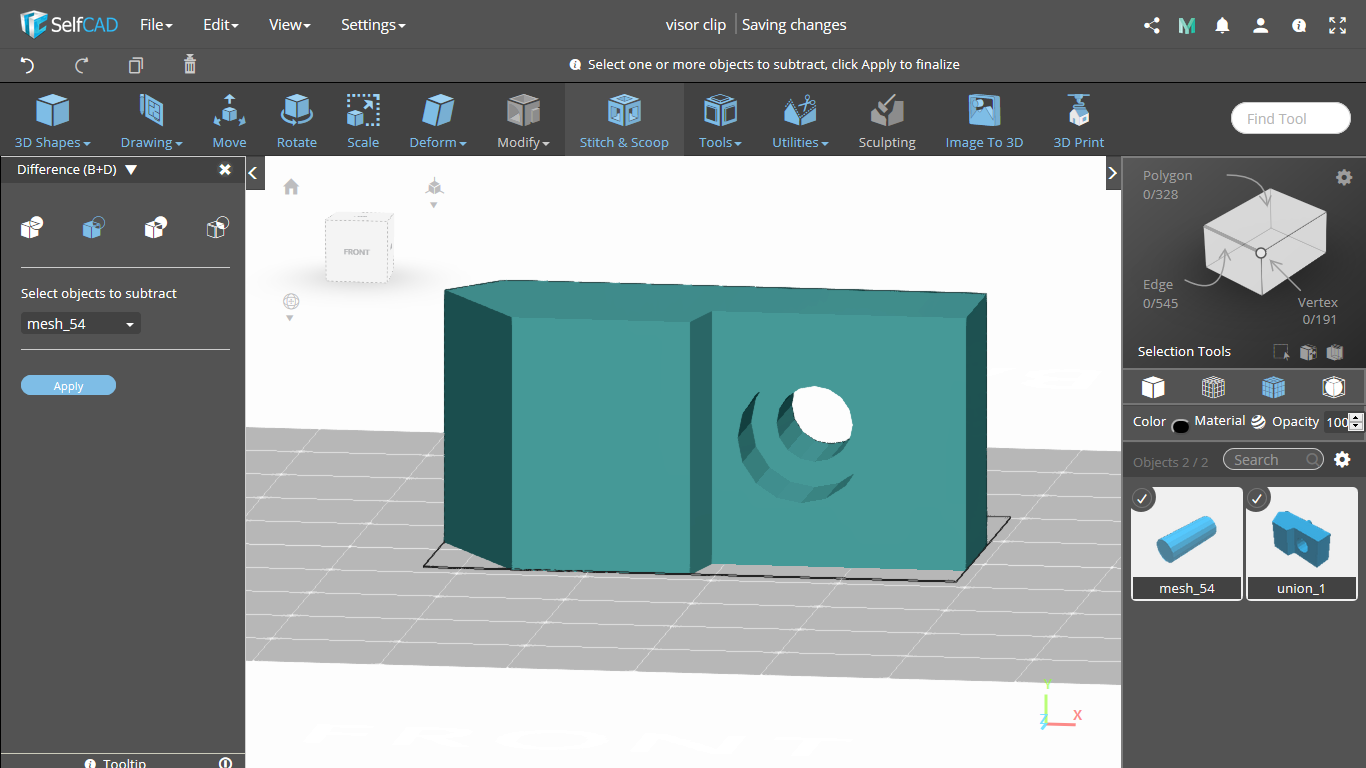Open the mesh_54 subtract objects dropdown
The image size is (1366, 768).
tap(81, 324)
